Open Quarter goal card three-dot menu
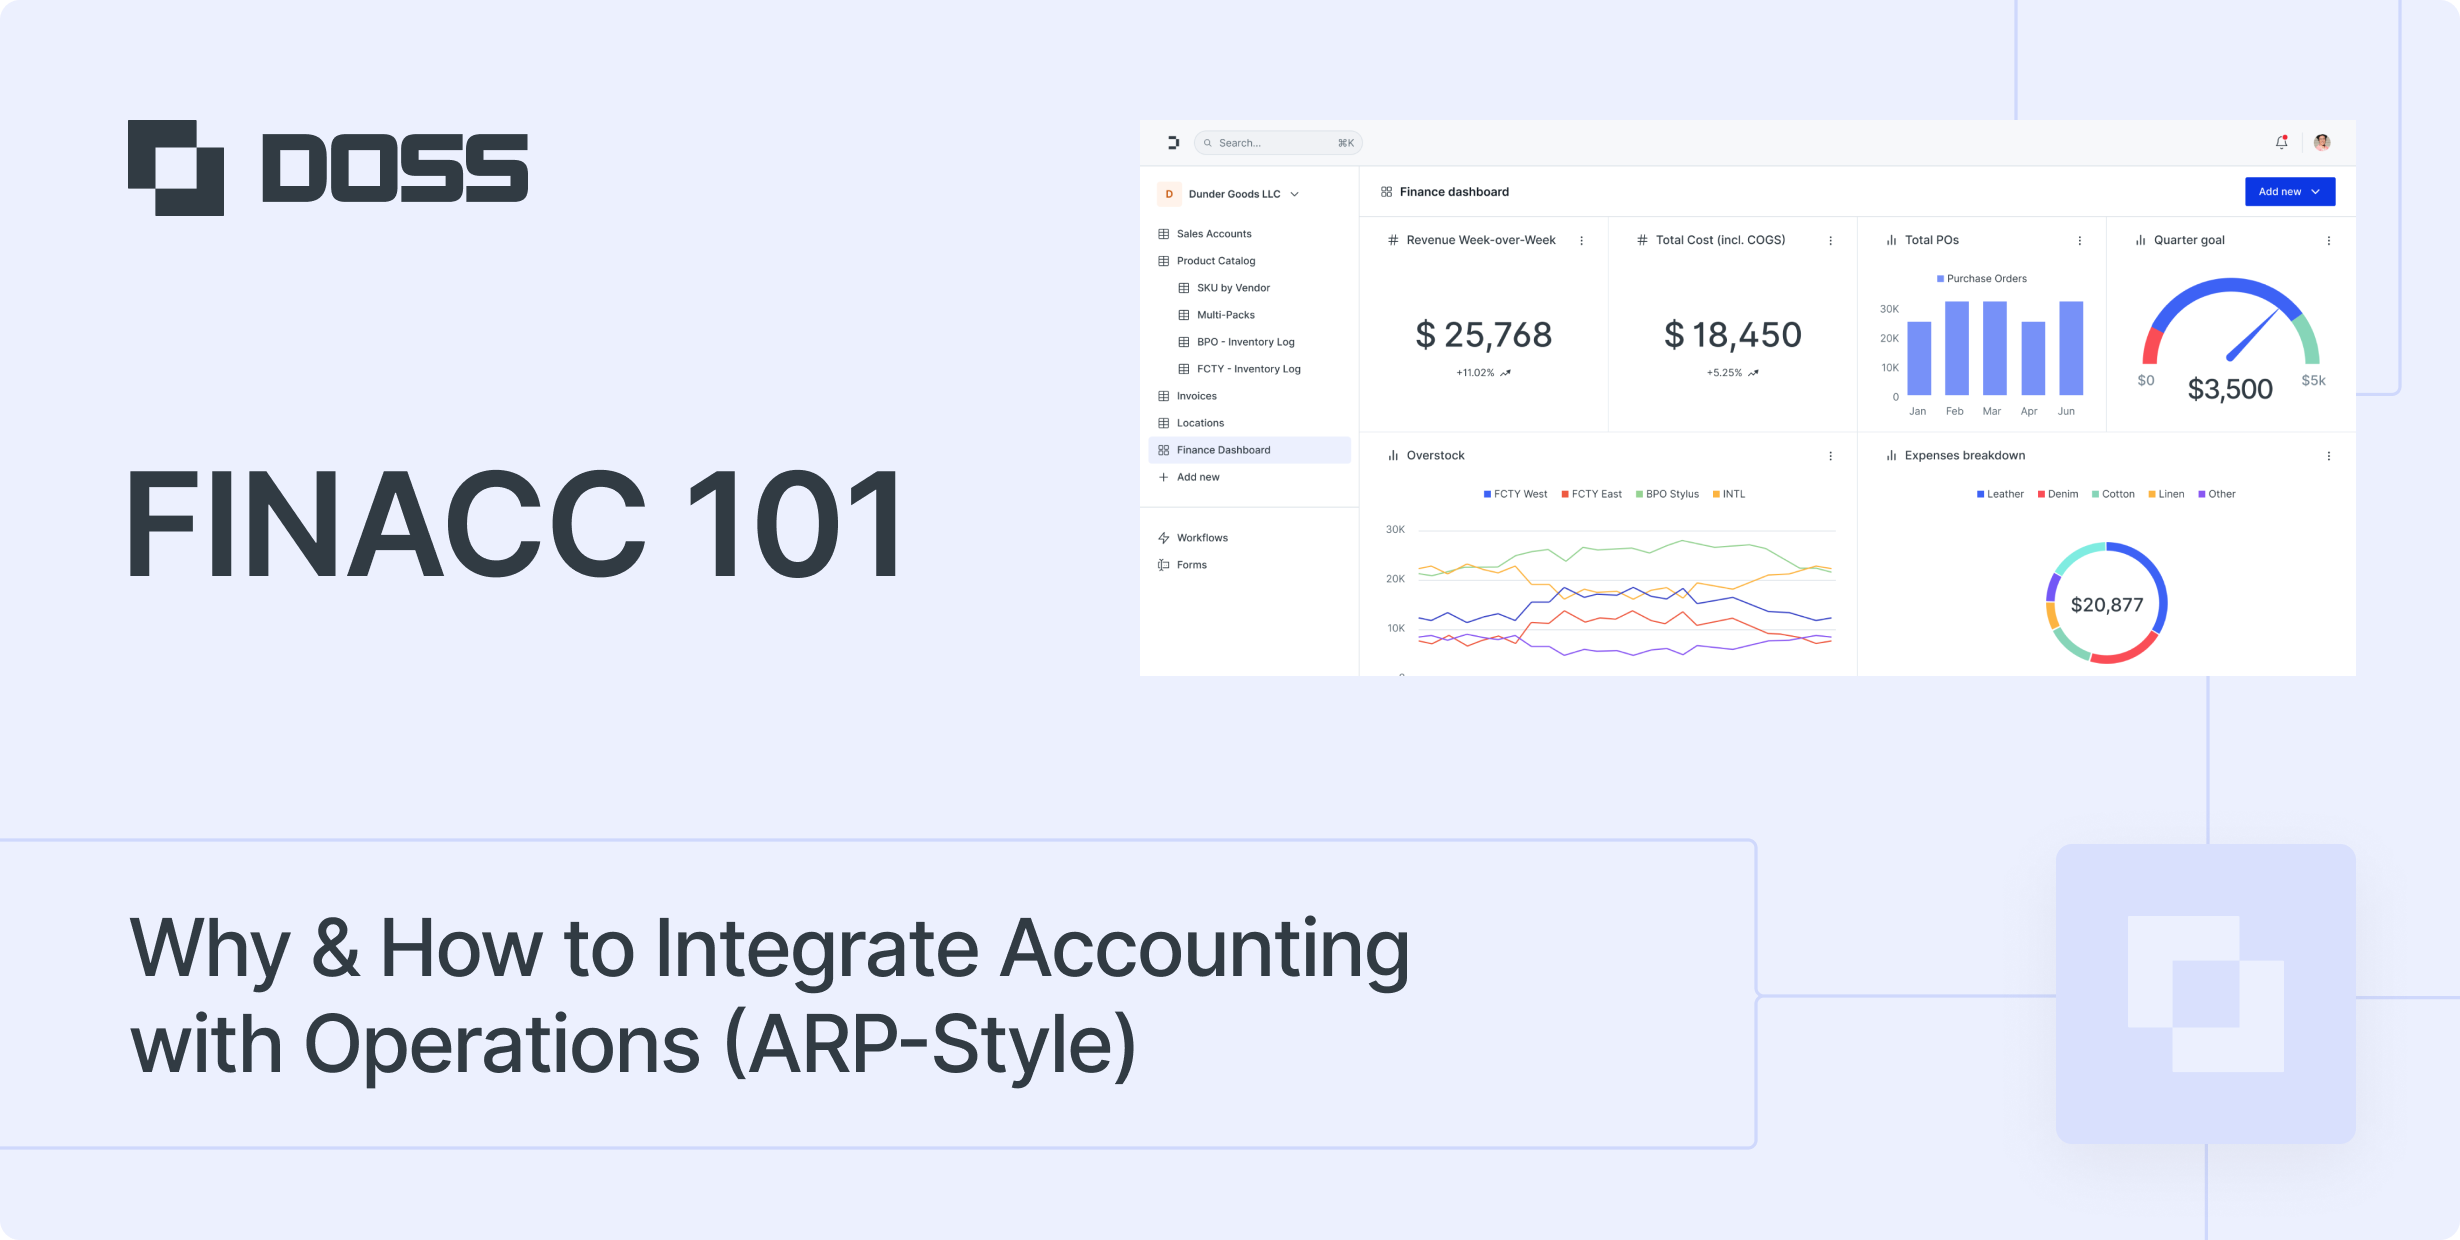This screenshot has width=2460, height=1240. coord(2328,241)
